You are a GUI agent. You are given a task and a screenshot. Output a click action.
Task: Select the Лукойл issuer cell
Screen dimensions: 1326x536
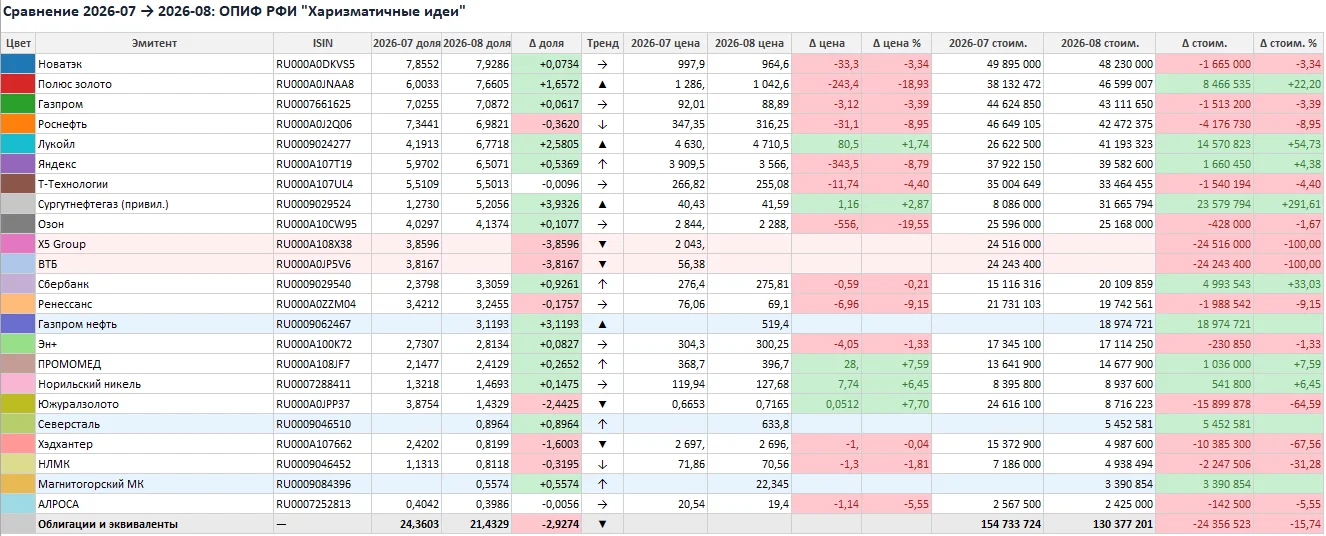pyautogui.click(x=154, y=144)
